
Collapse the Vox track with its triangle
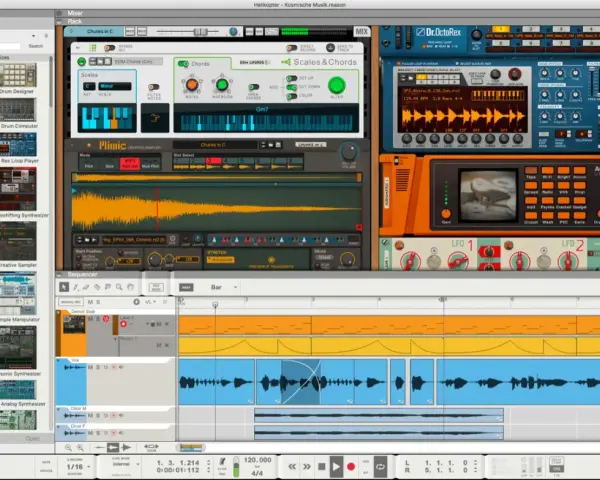point(59,361)
